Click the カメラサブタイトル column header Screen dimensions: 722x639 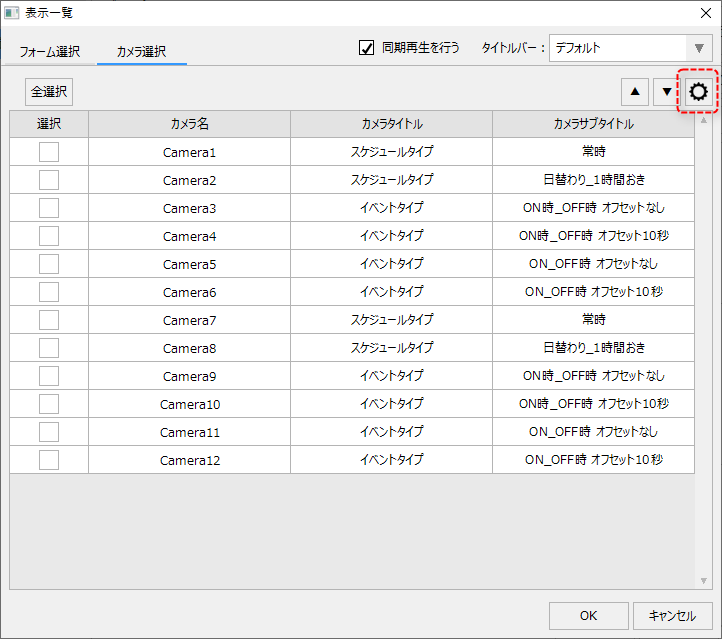[x=593, y=124]
